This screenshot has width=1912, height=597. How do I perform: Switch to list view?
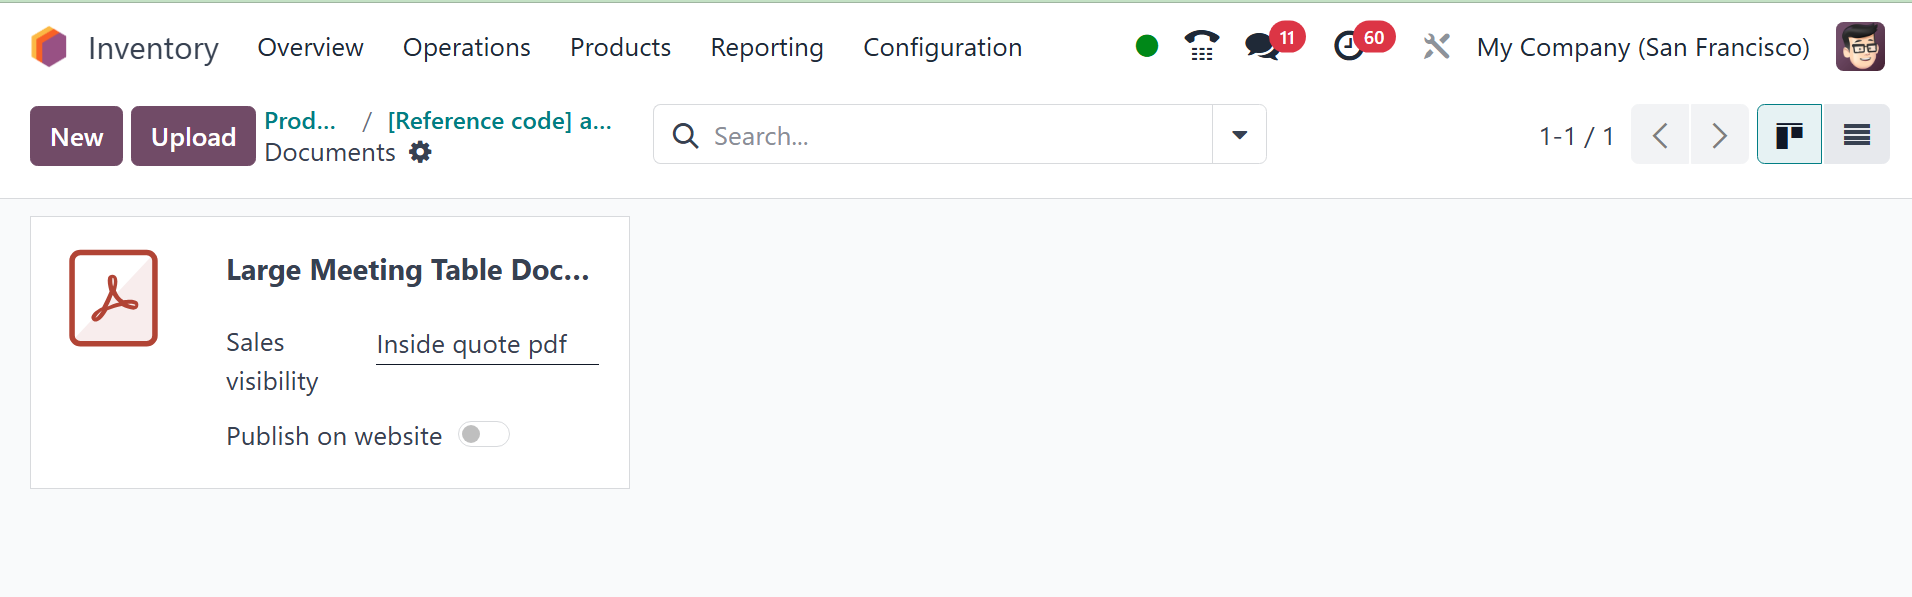point(1856,135)
